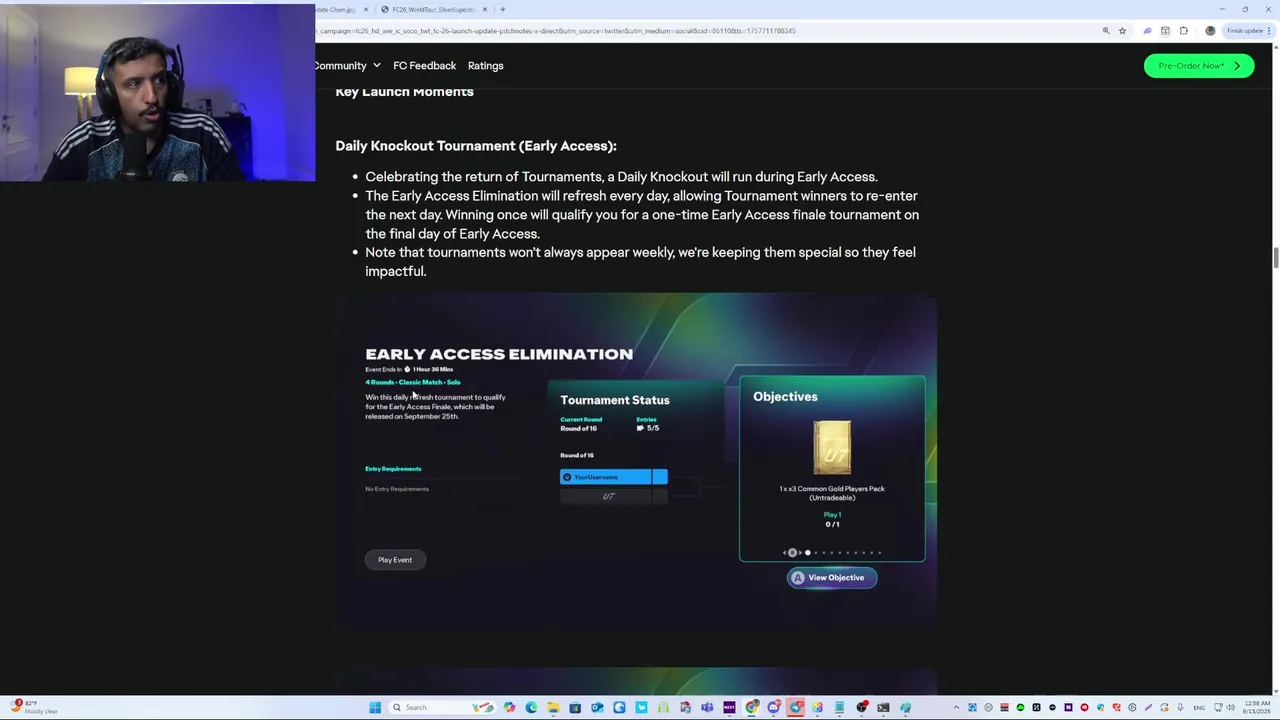This screenshot has width=1280, height=720.
Task: Click the Pre-Order Now button
Action: [1198, 65]
